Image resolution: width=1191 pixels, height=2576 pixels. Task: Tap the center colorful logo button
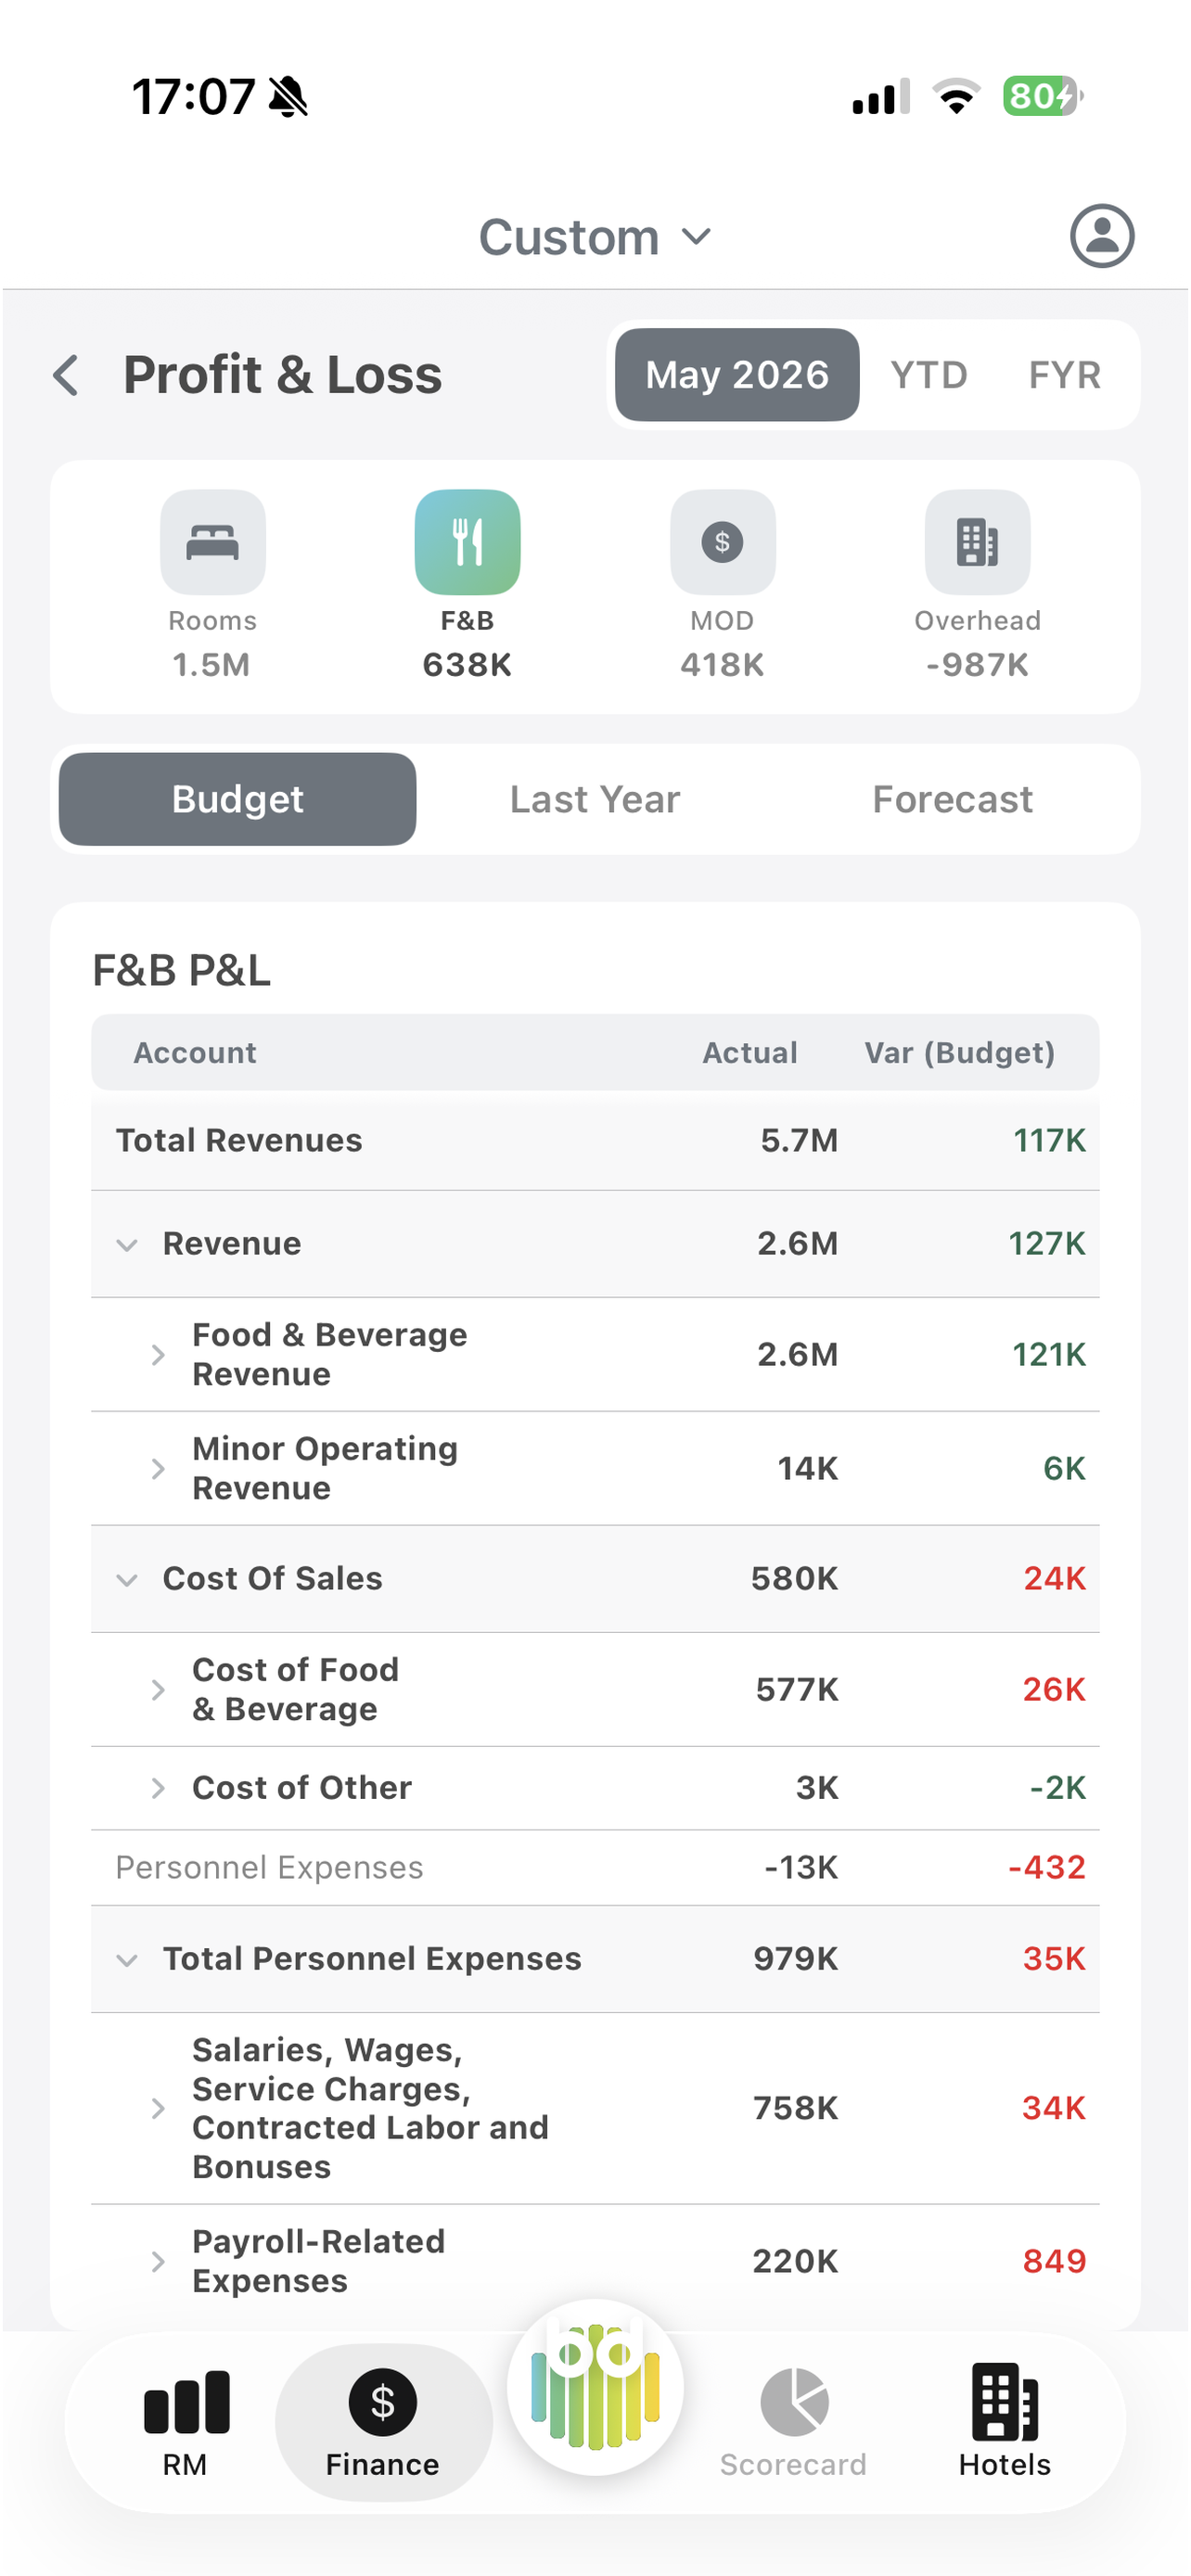pos(595,2387)
